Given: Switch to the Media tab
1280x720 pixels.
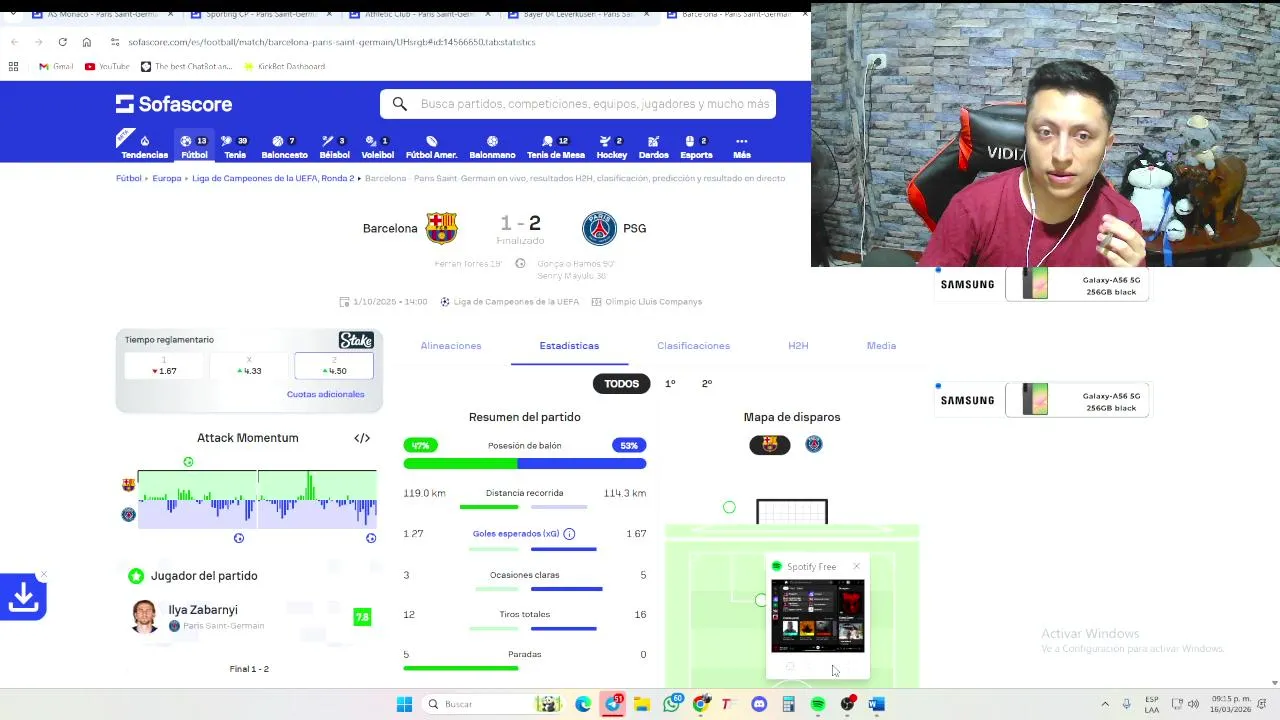Looking at the screenshot, I should point(881,346).
